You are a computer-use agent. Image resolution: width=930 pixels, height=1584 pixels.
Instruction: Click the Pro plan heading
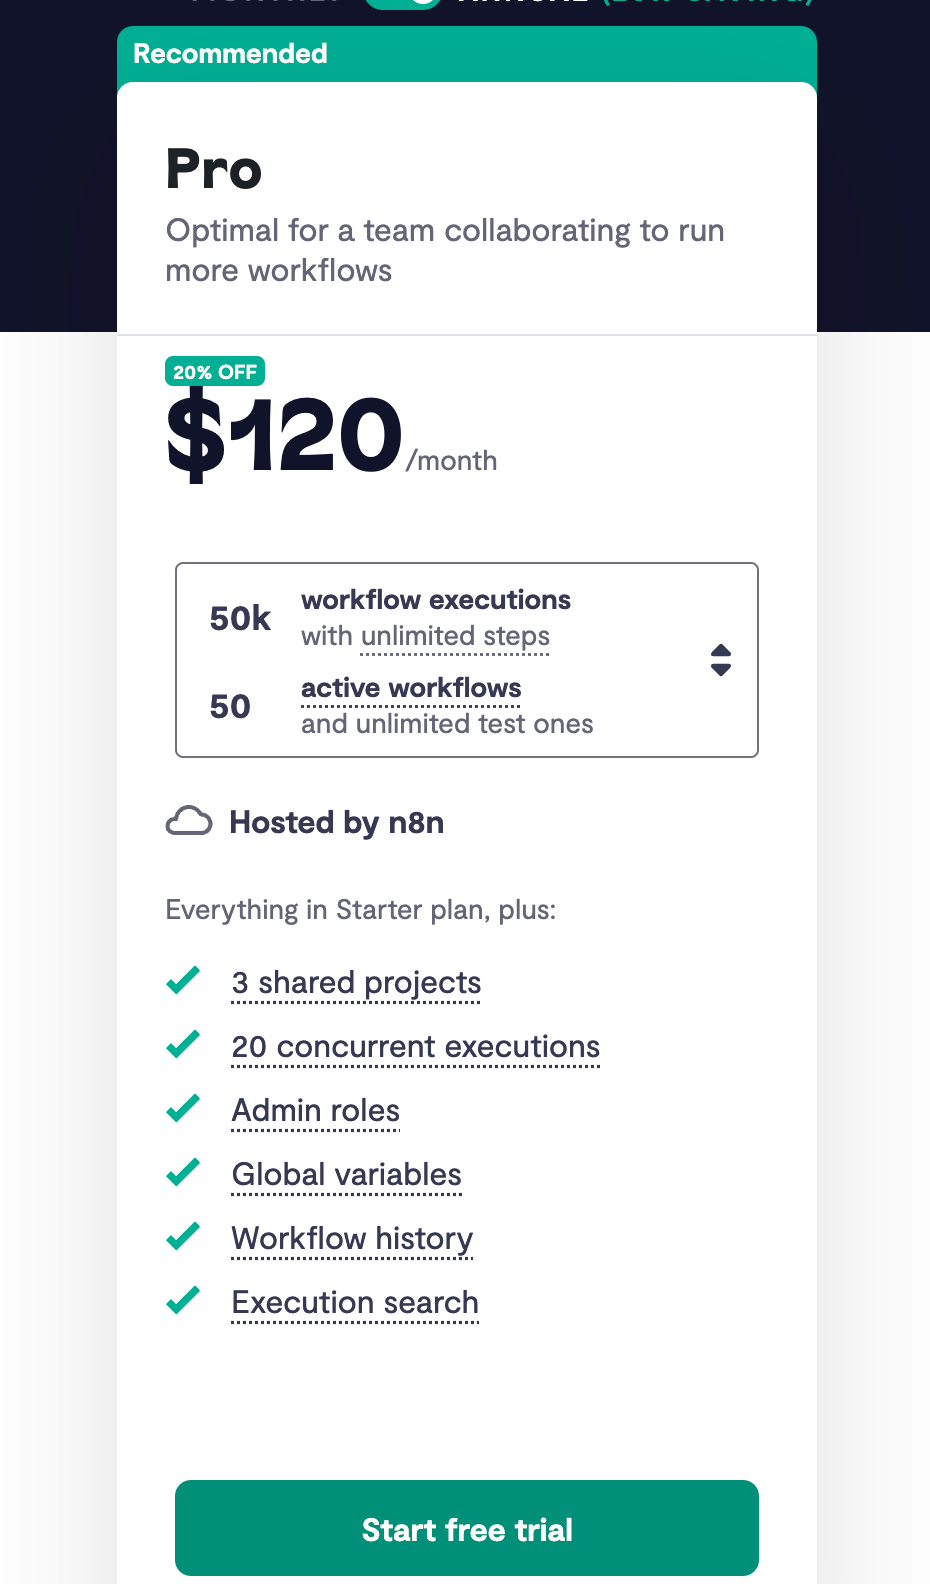[x=214, y=169]
